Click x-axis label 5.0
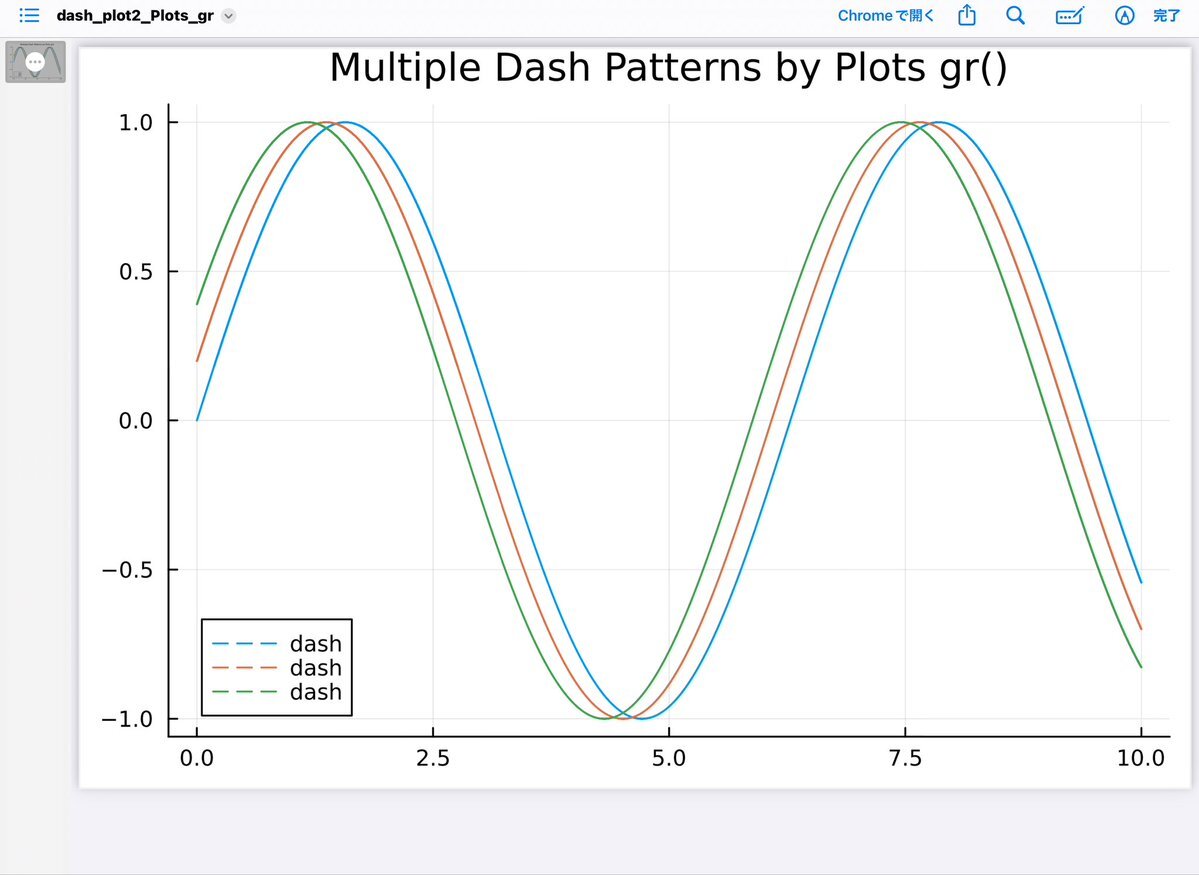 (668, 758)
